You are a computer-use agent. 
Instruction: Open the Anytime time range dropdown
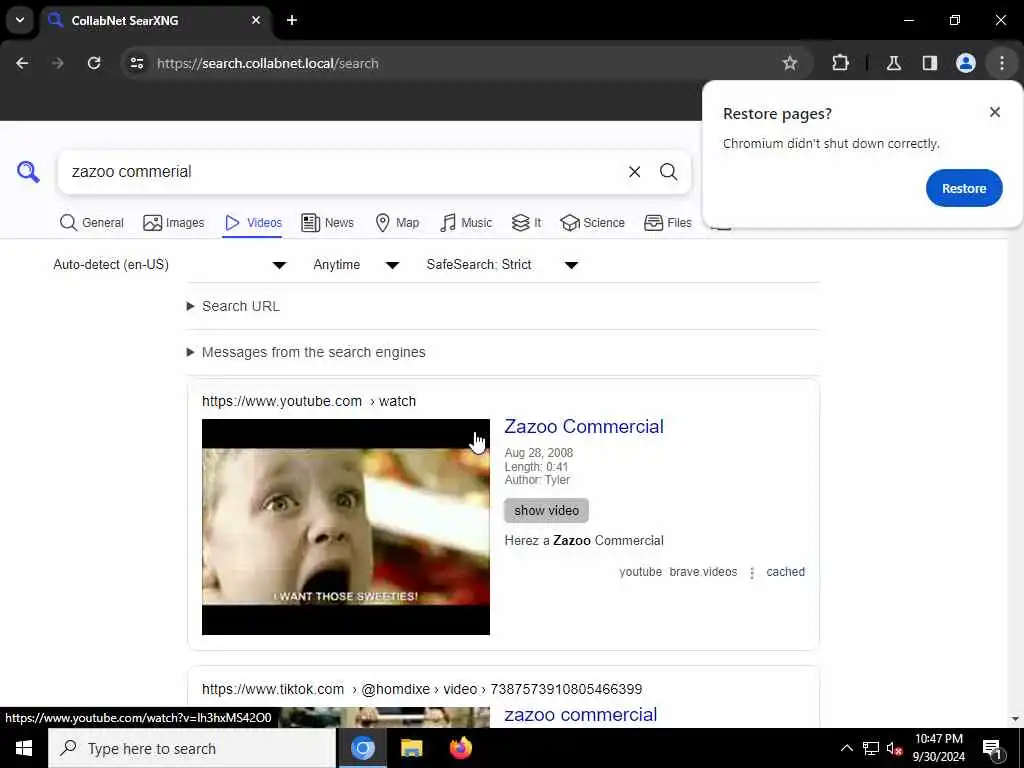tap(356, 264)
